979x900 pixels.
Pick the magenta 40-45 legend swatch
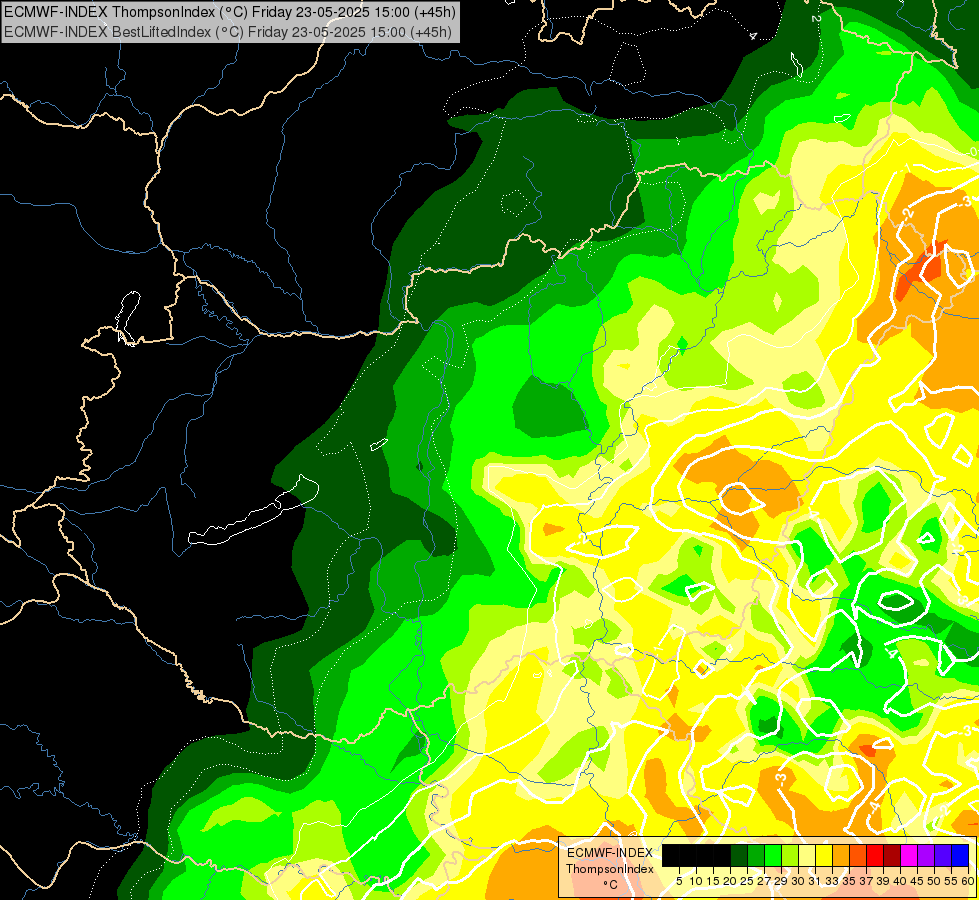coord(909,856)
